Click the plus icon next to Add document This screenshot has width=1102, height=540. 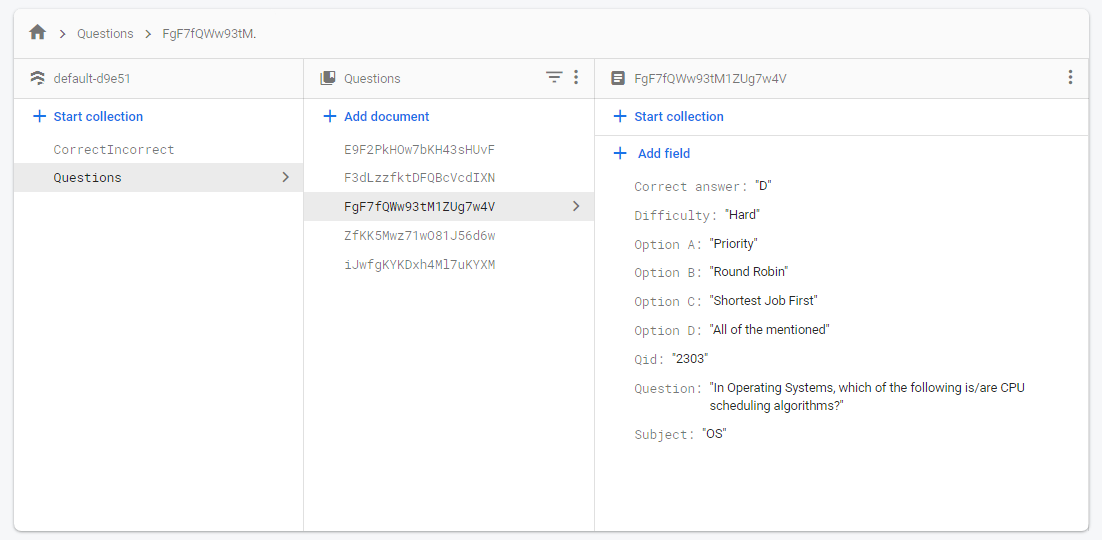(329, 116)
